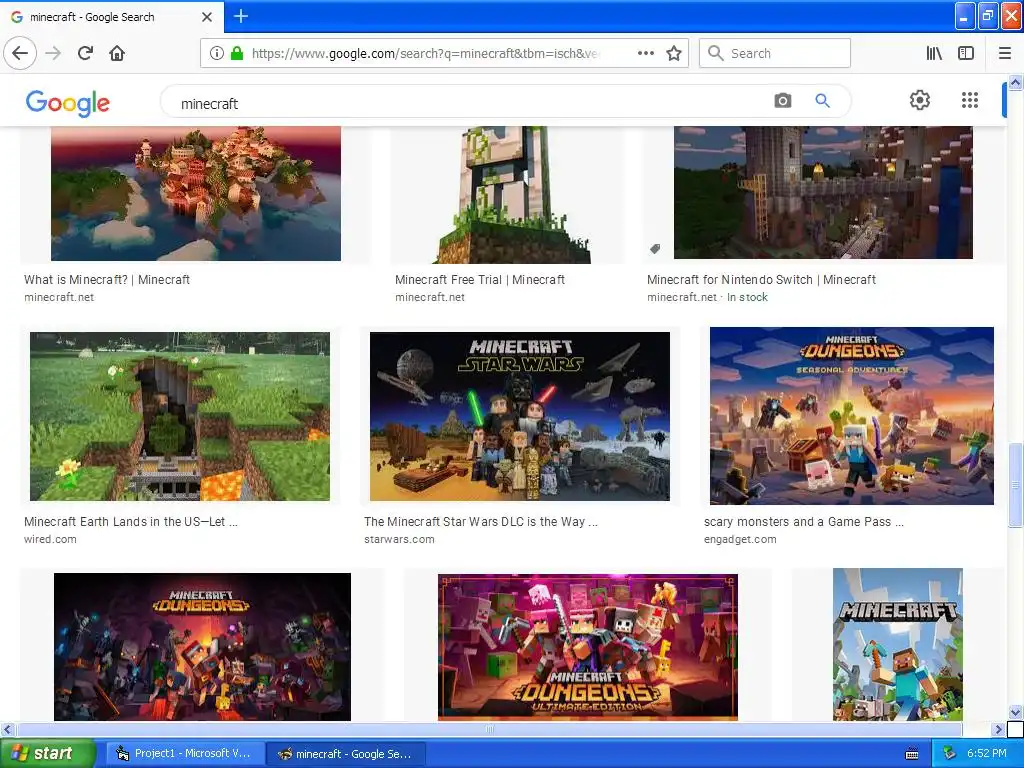Select minecraft - Google Search taskbar button

click(346, 754)
